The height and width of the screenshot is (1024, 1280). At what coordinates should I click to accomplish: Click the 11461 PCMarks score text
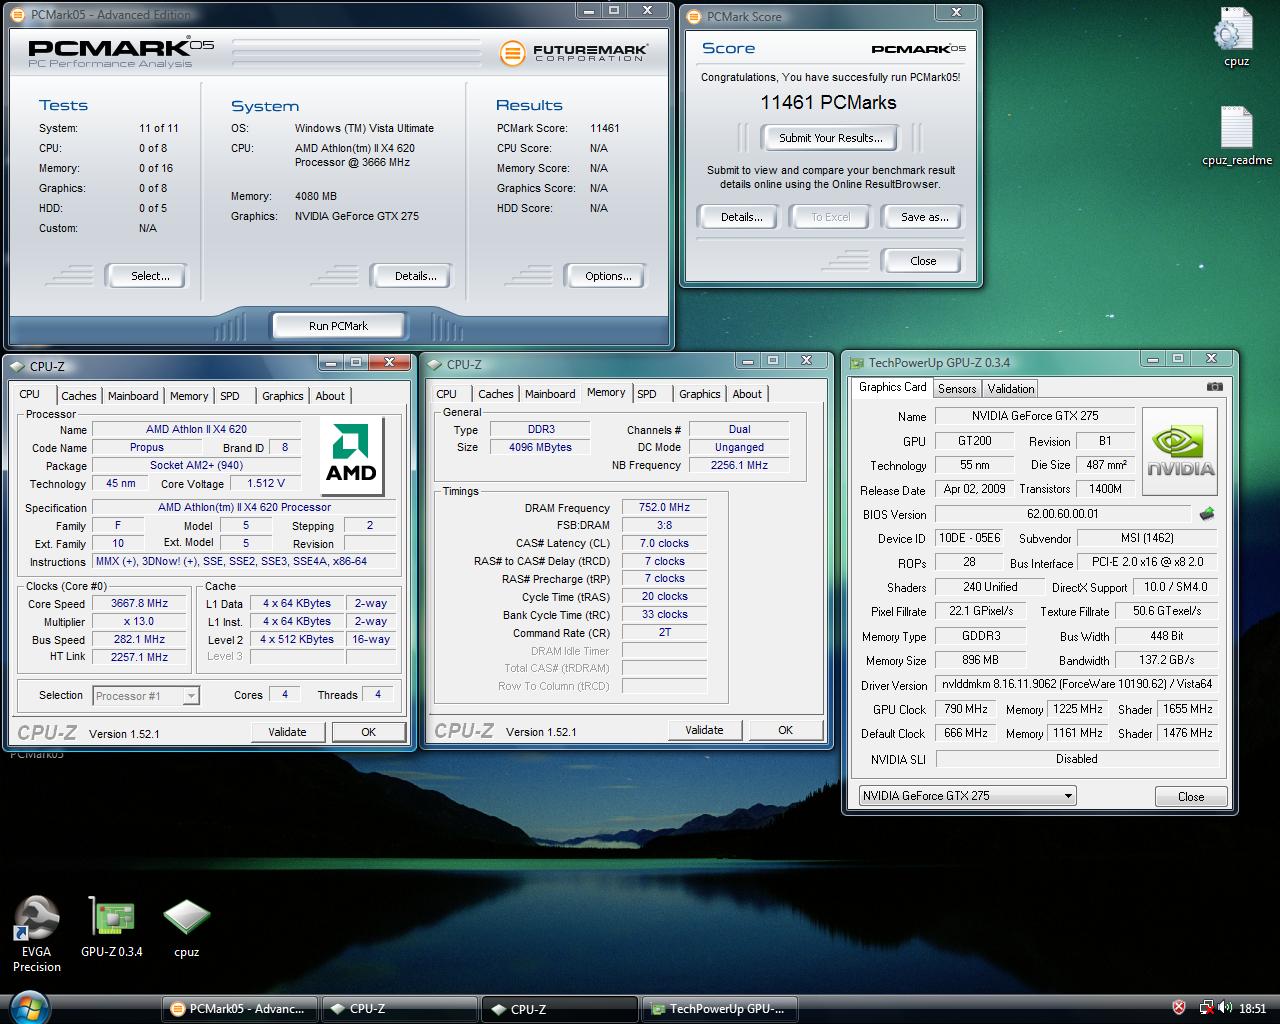point(828,103)
